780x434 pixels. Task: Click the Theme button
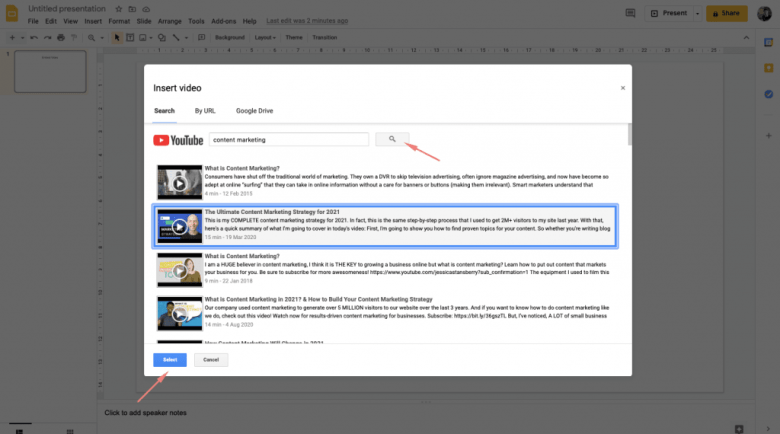tap(294, 37)
